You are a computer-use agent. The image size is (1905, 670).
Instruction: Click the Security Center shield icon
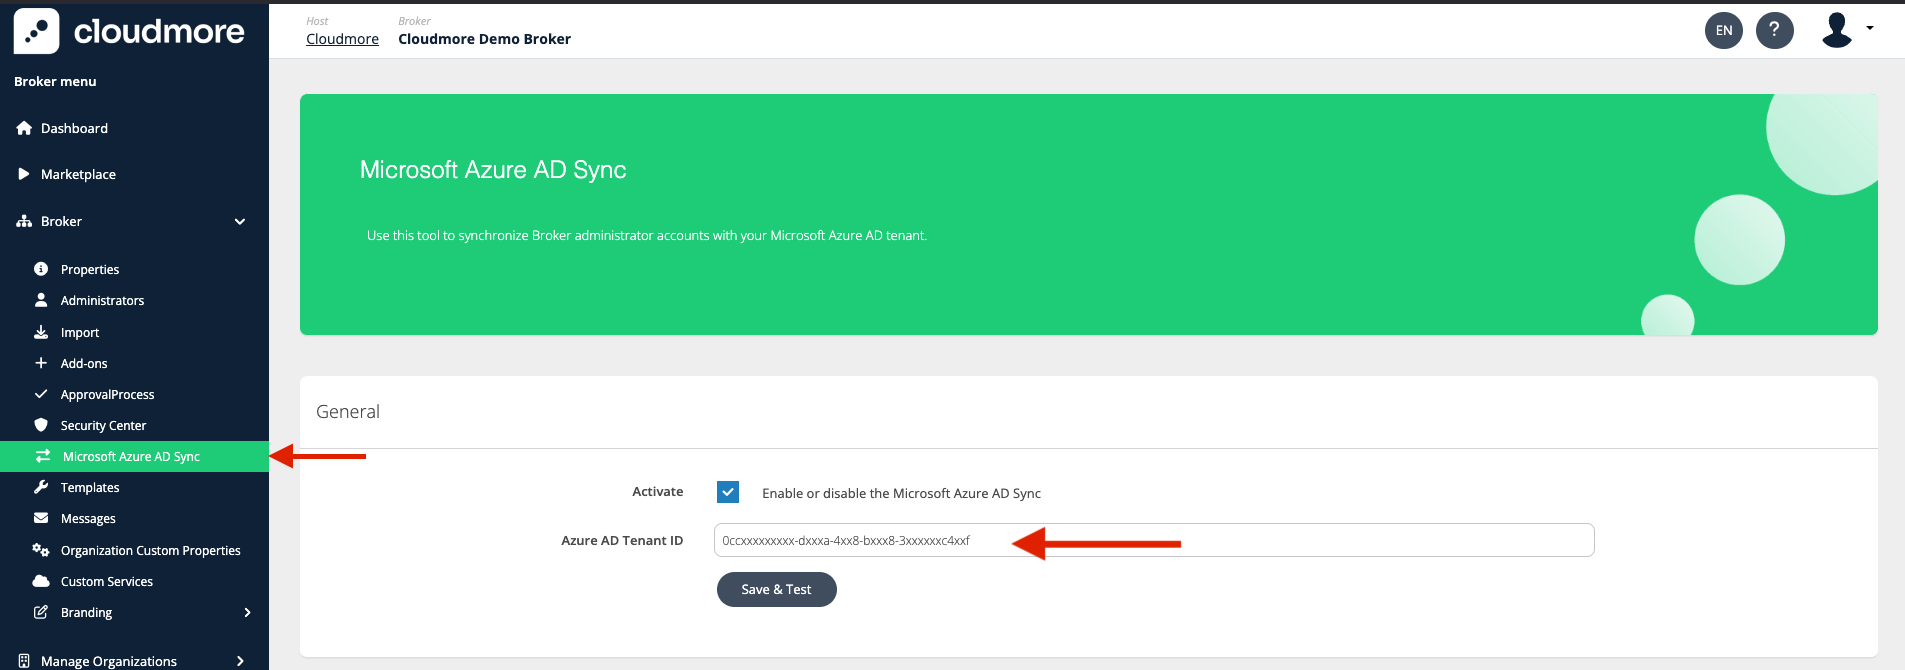pyautogui.click(x=41, y=425)
